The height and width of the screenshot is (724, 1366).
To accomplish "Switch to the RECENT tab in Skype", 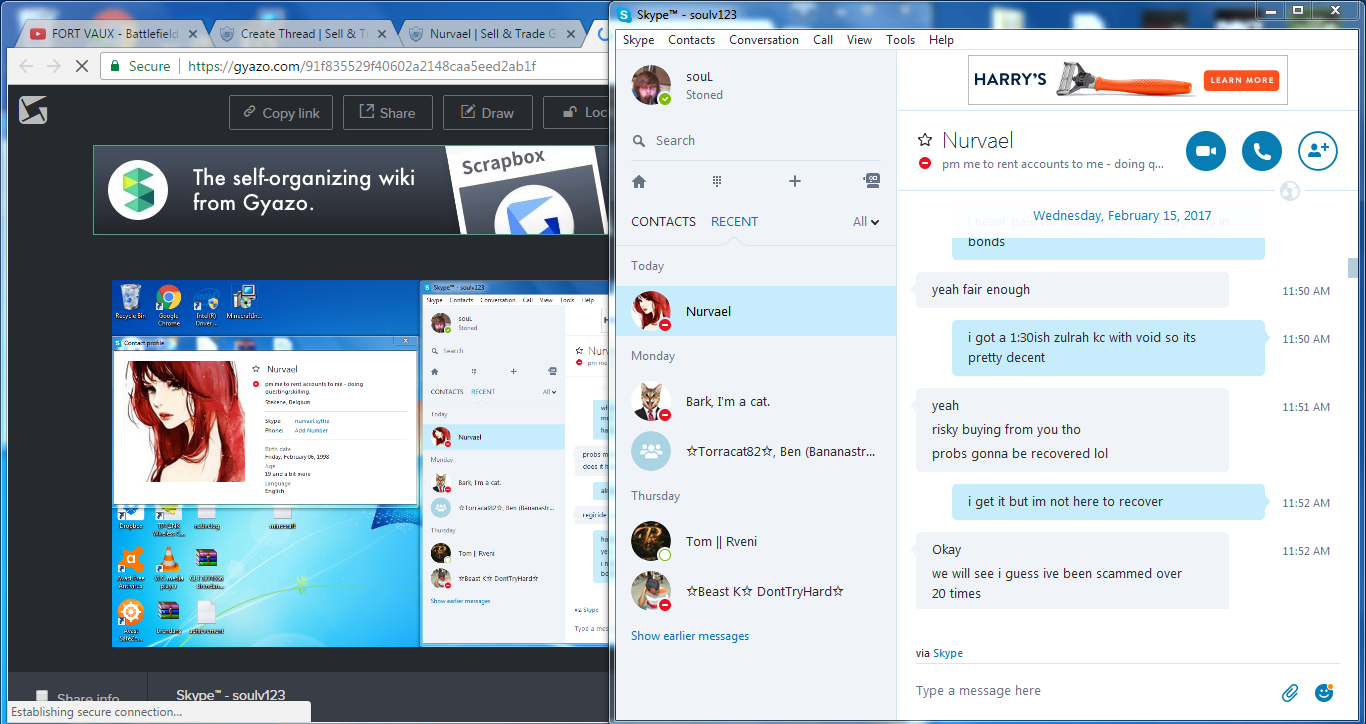I will coord(734,222).
